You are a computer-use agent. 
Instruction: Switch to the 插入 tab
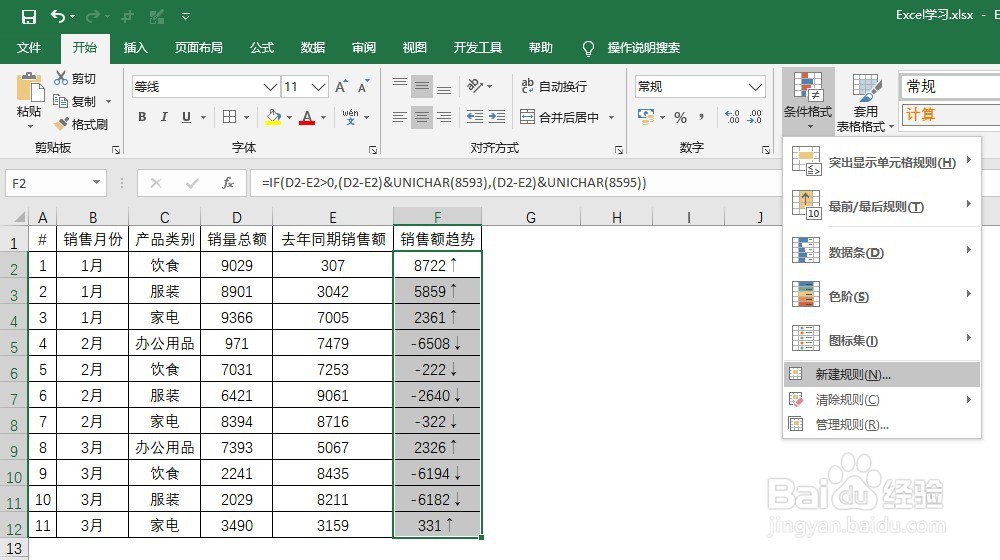(135, 48)
